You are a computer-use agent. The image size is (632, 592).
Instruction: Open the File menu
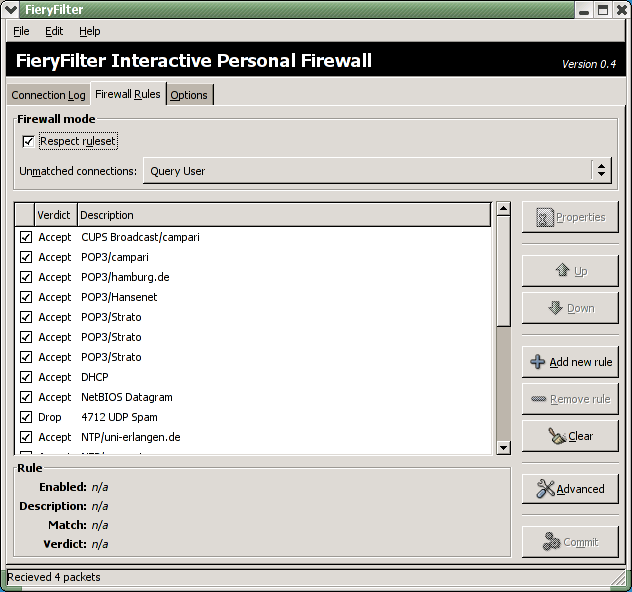[x=21, y=31]
